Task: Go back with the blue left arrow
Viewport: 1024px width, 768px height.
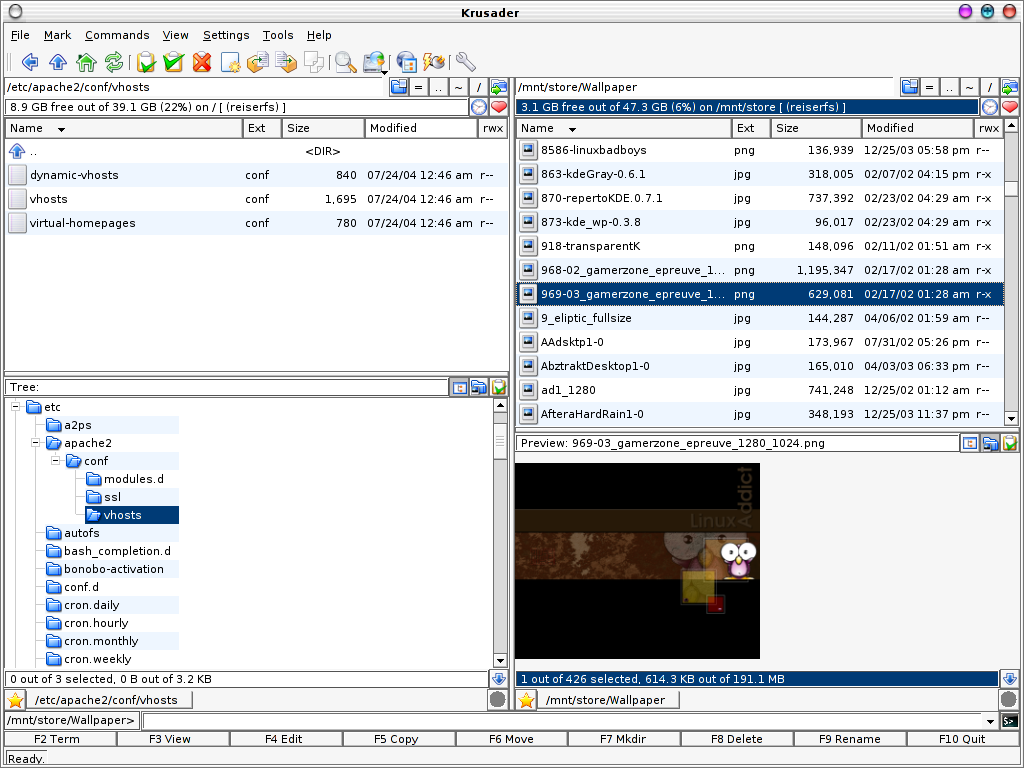Action: [29, 62]
